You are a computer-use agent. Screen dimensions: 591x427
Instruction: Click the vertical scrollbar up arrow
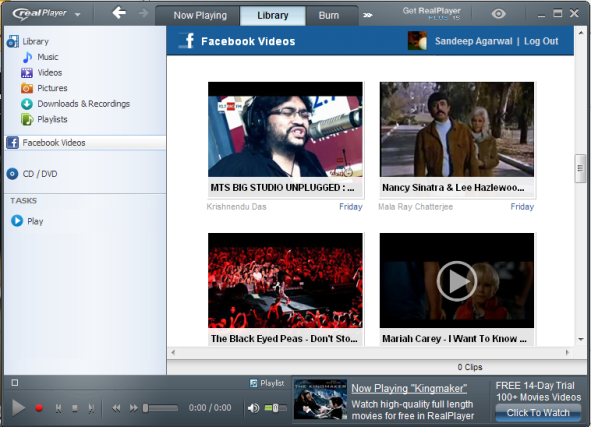(x=581, y=33)
